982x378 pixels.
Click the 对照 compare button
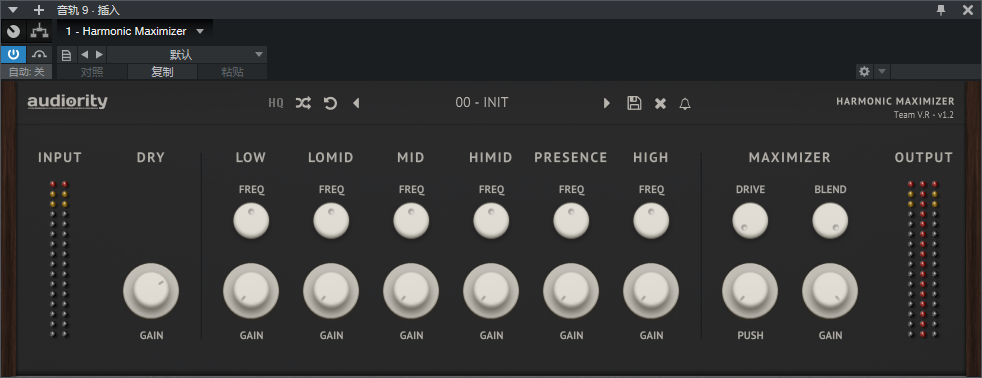pos(92,72)
